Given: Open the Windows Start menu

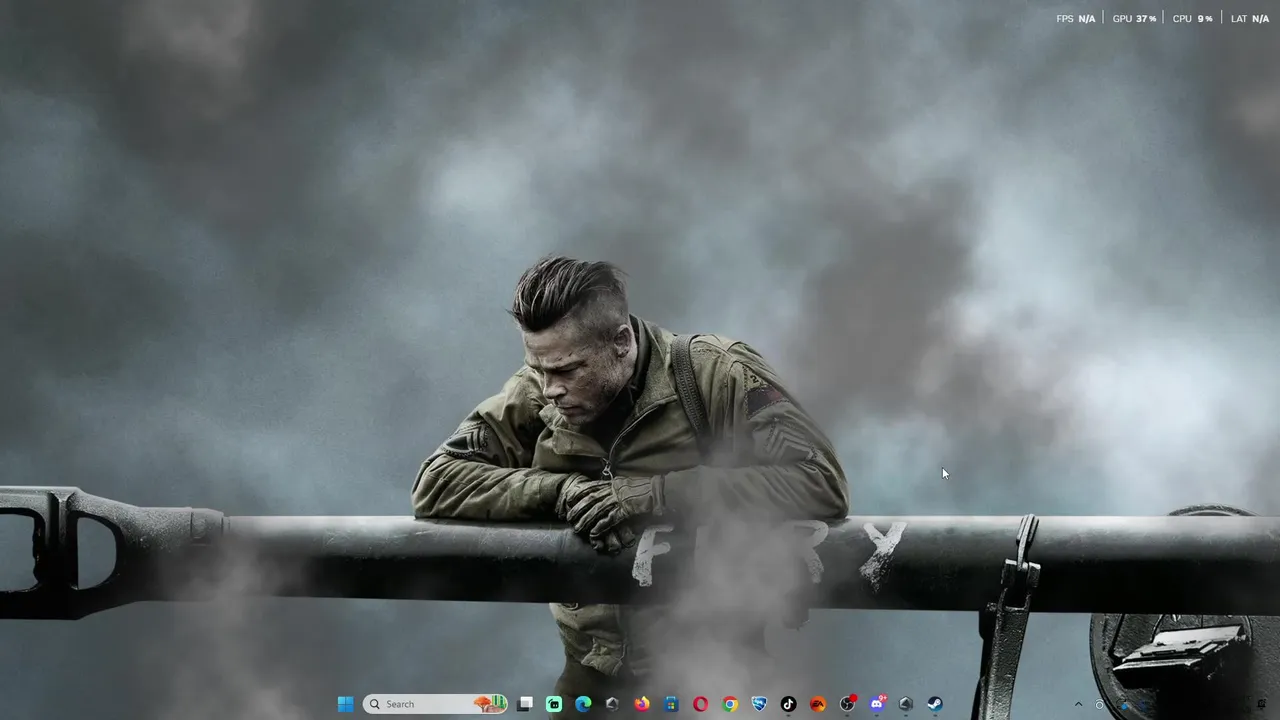Looking at the screenshot, I should coord(345,704).
